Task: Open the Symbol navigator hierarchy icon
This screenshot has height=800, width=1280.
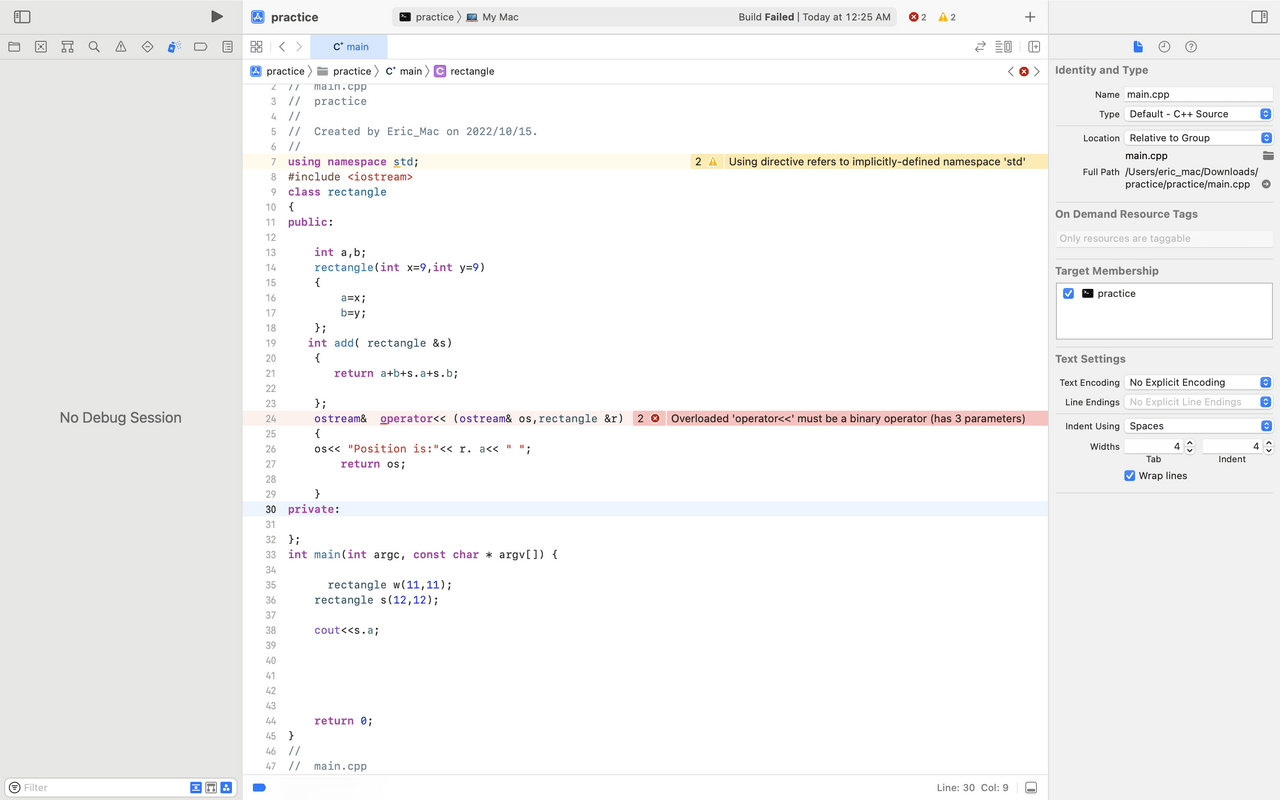Action: (x=67, y=47)
